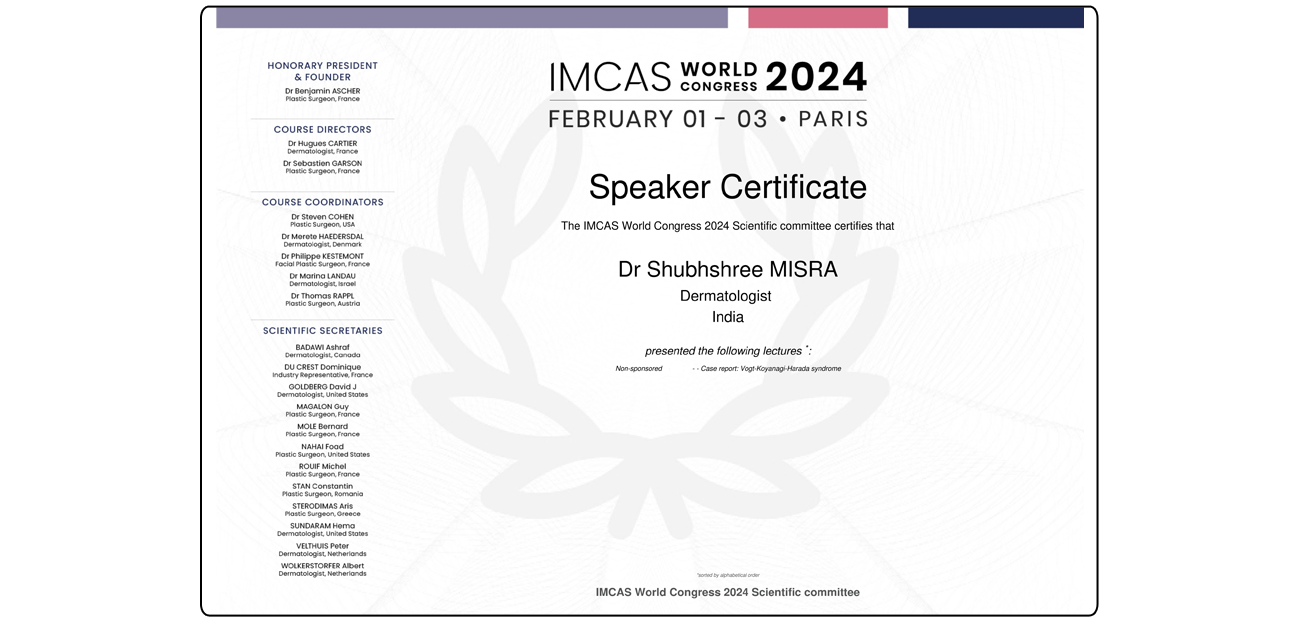Click "Plastic Surgeon, Greece" role line
Viewport: 1300px width, 622px height.
click(x=322, y=514)
